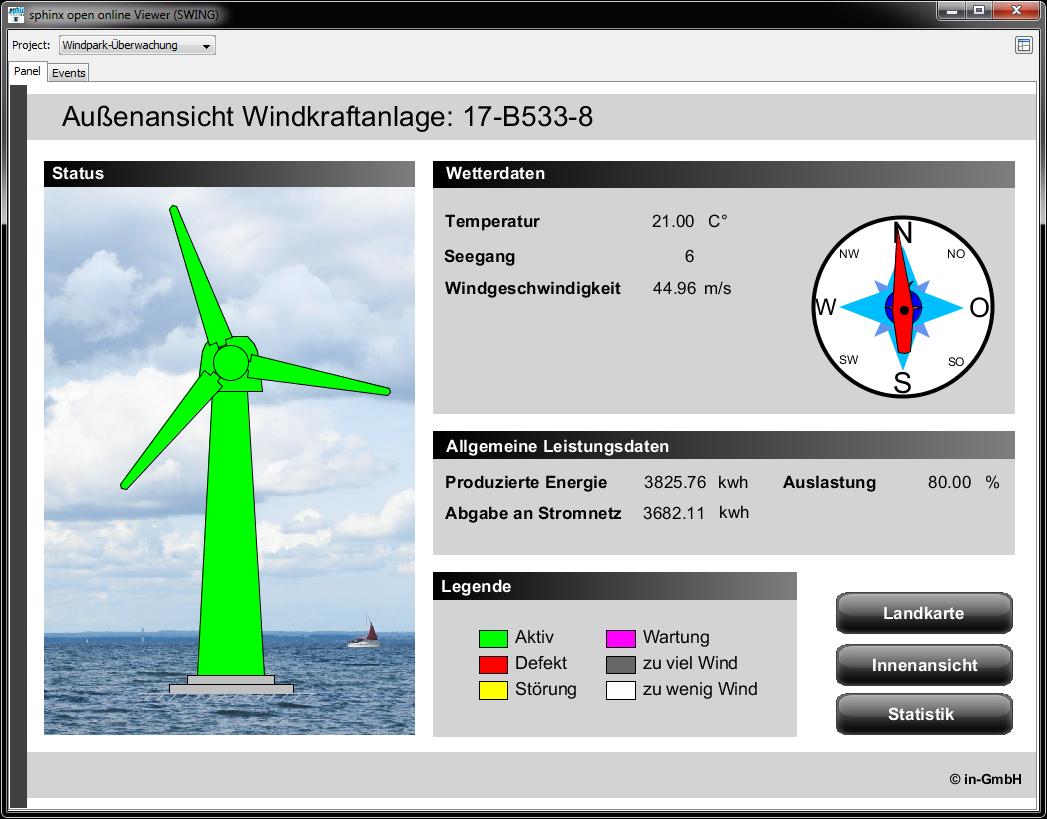Click the Windgeschwindigkeit value 44.96
This screenshot has height=819, width=1047.
pos(673,289)
